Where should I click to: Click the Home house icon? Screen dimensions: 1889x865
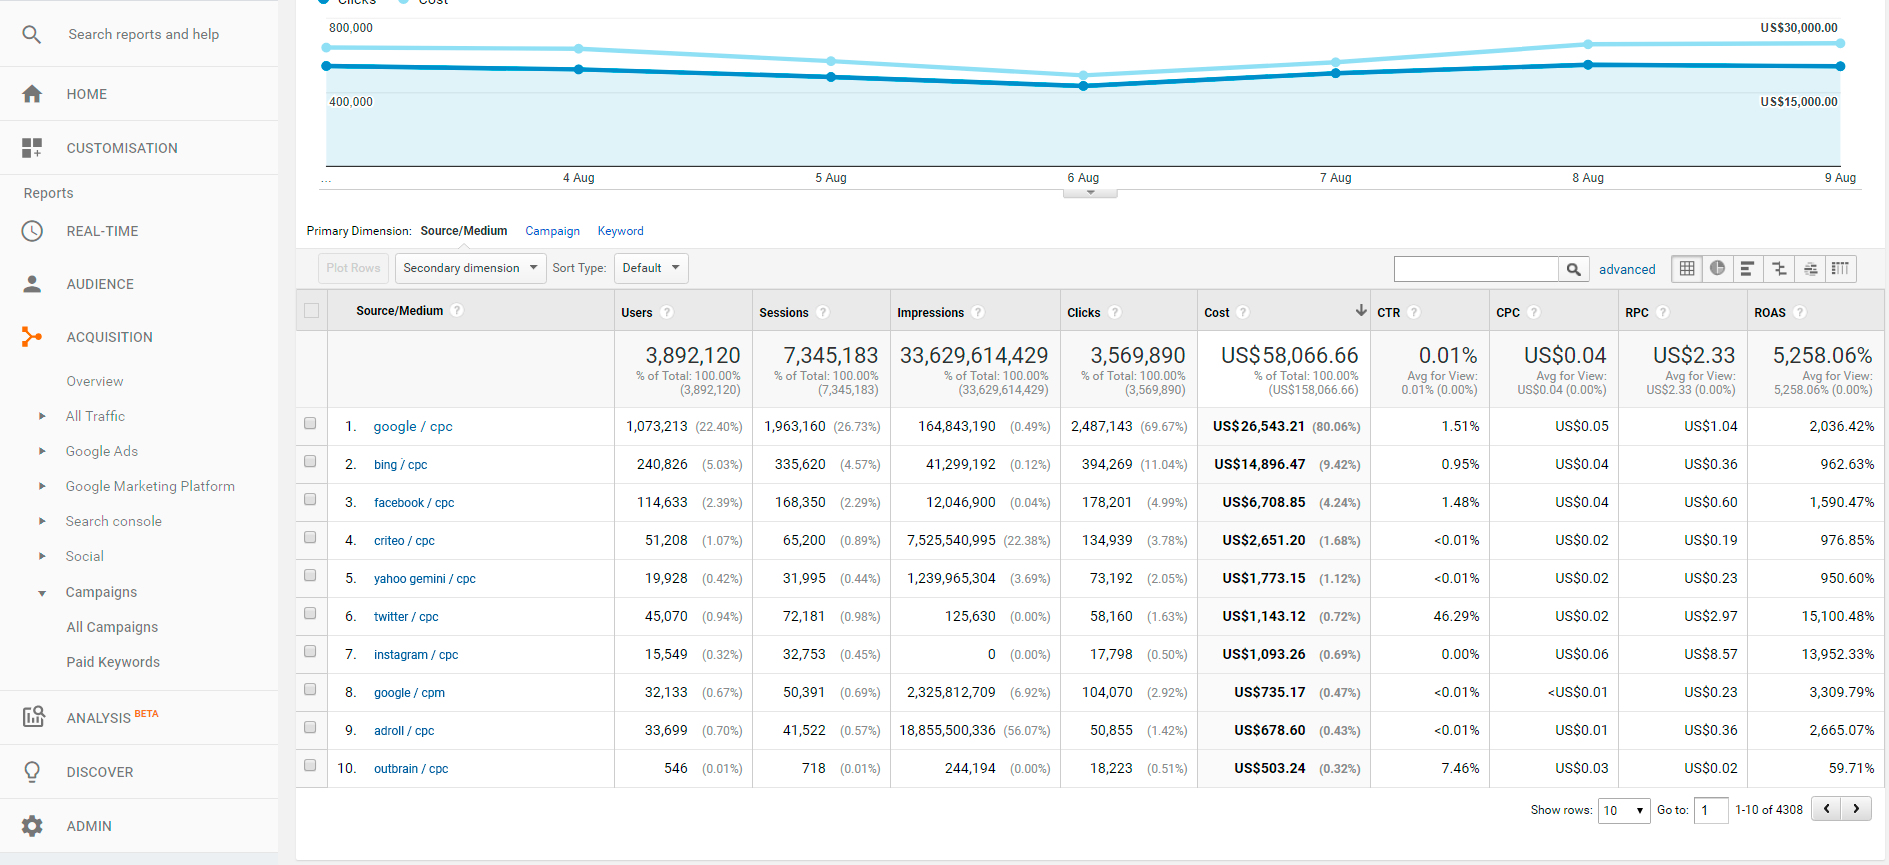point(32,94)
